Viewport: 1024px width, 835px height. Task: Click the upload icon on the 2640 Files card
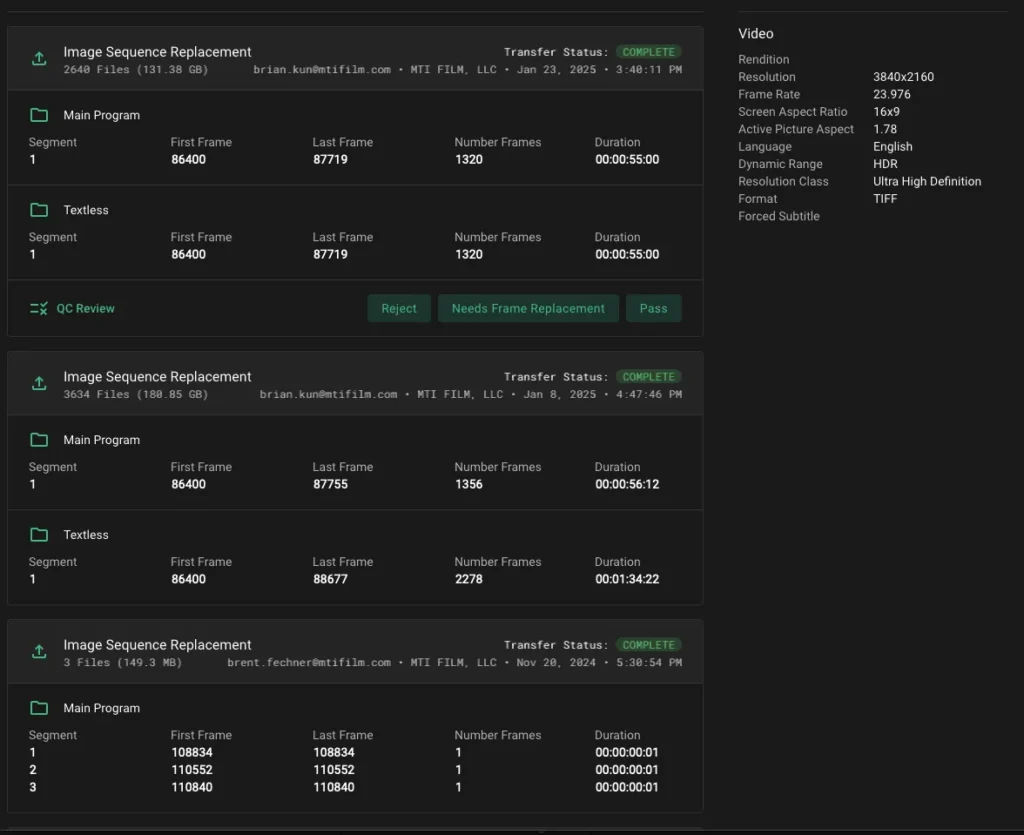pyautogui.click(x=39, y=59)
